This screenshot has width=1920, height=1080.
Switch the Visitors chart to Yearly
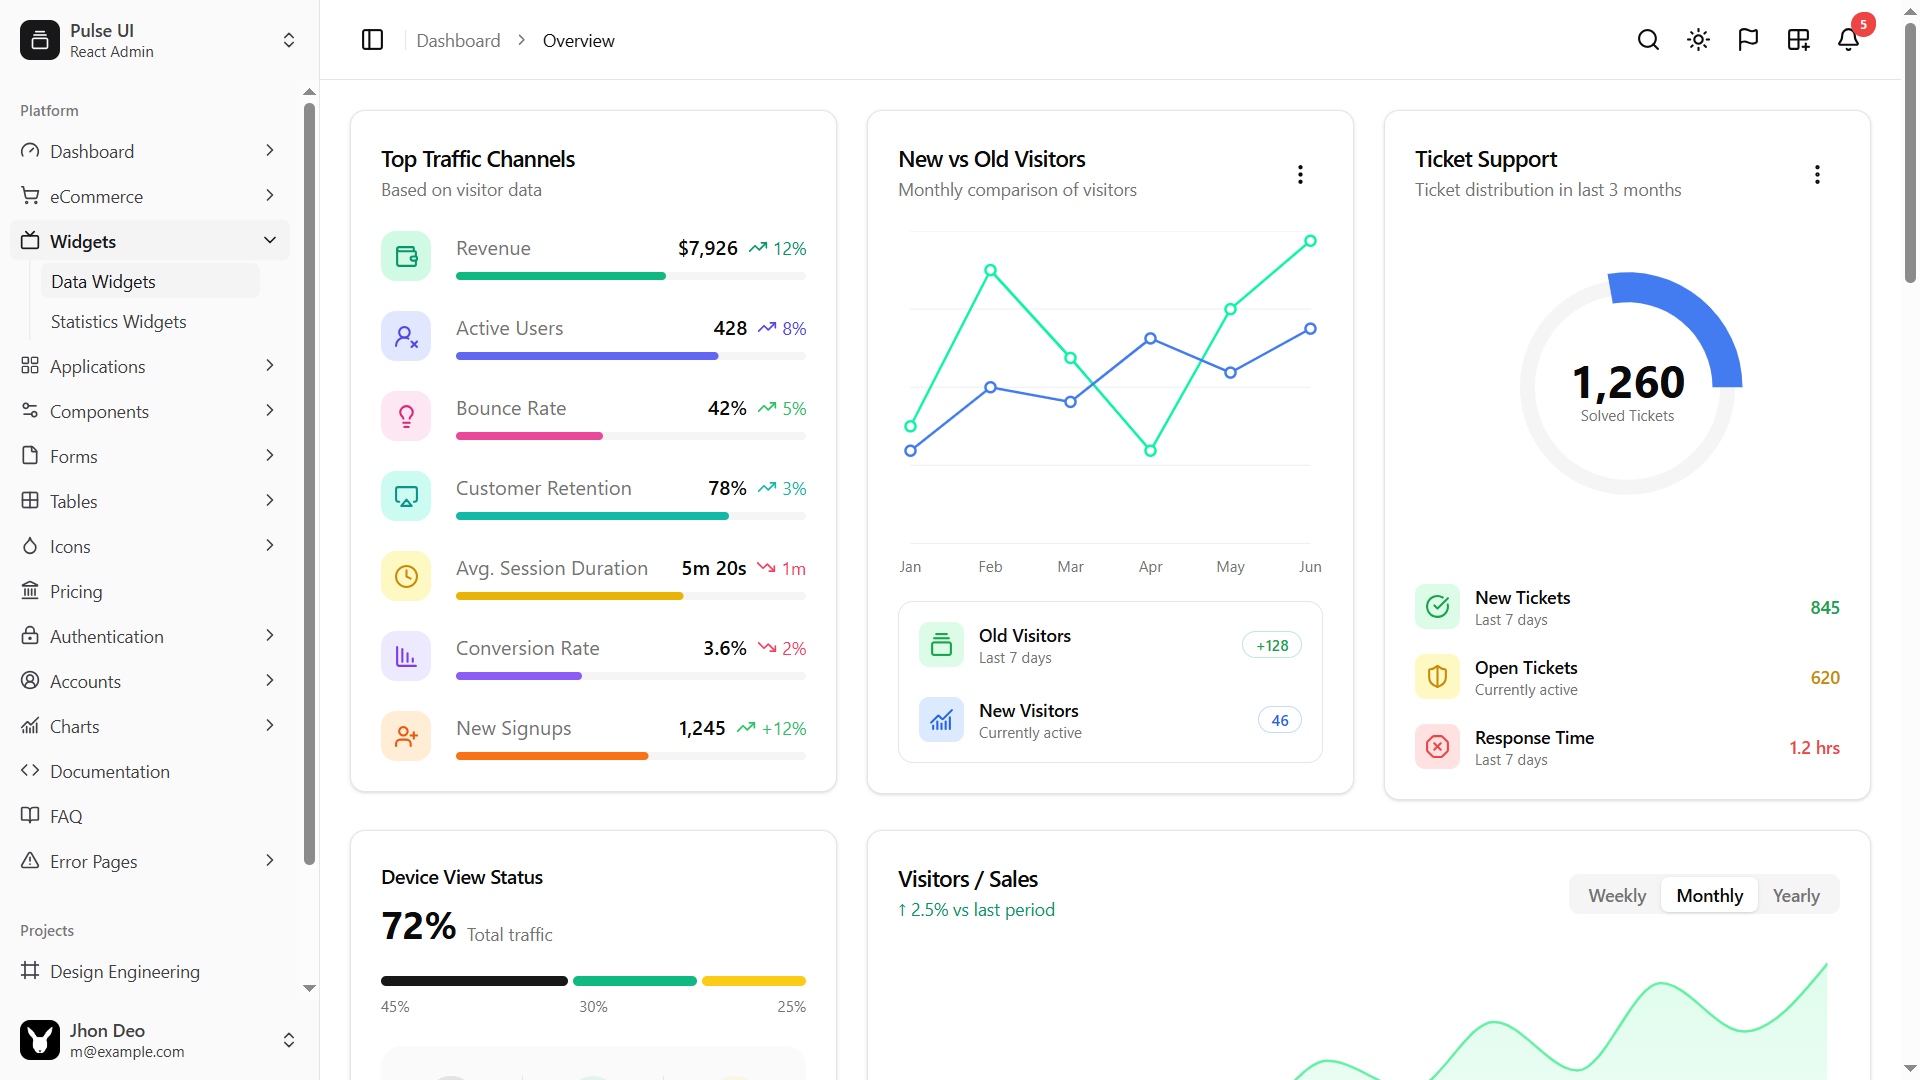[x=1795, y=895]
